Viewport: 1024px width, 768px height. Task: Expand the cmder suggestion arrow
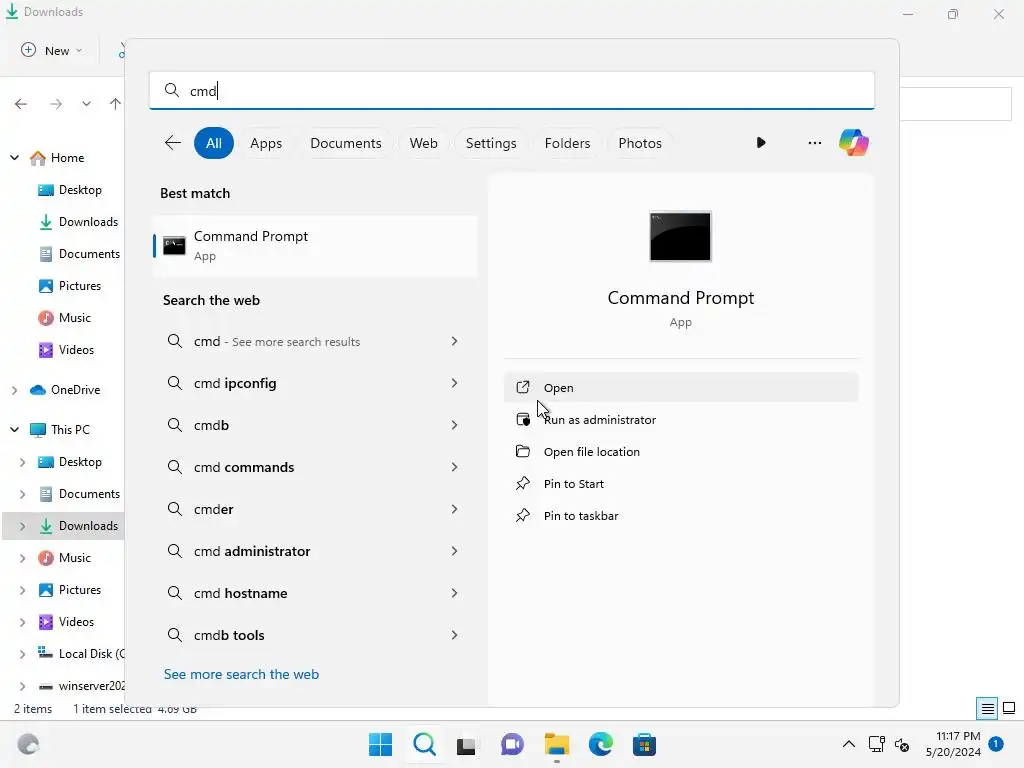[x=454, y=509]
